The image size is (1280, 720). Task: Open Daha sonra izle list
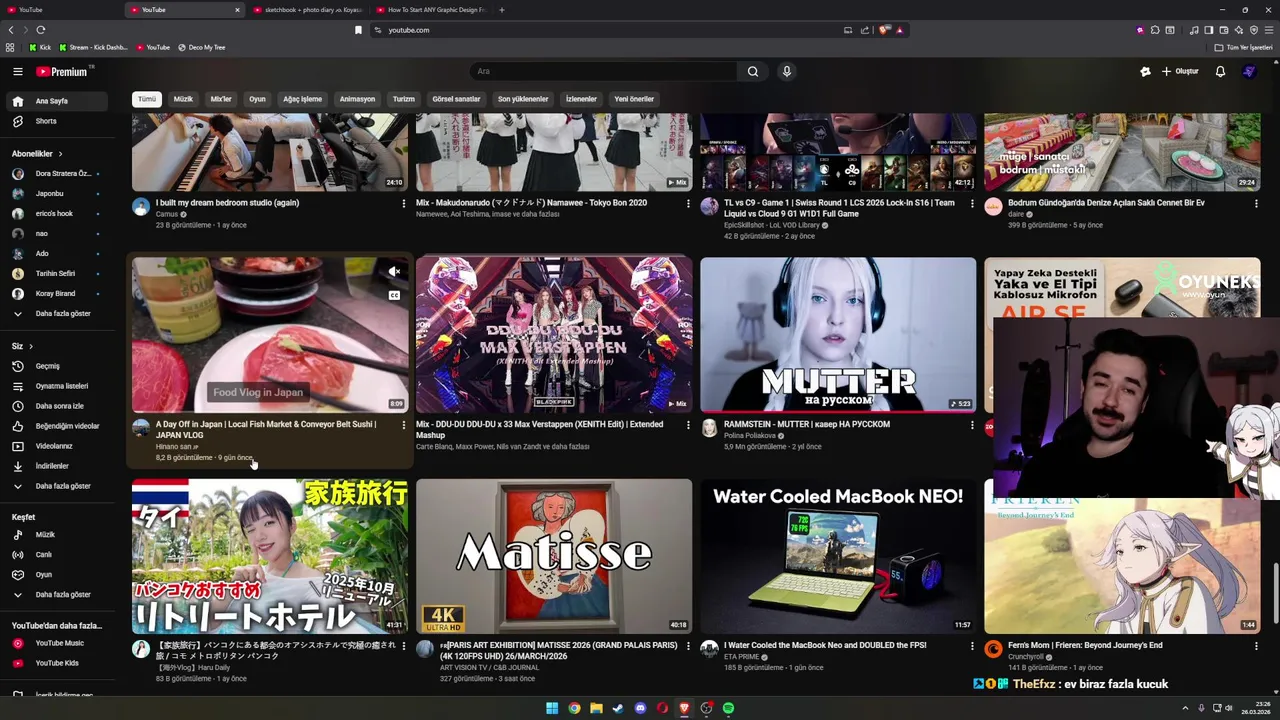[x=58, y=406]
